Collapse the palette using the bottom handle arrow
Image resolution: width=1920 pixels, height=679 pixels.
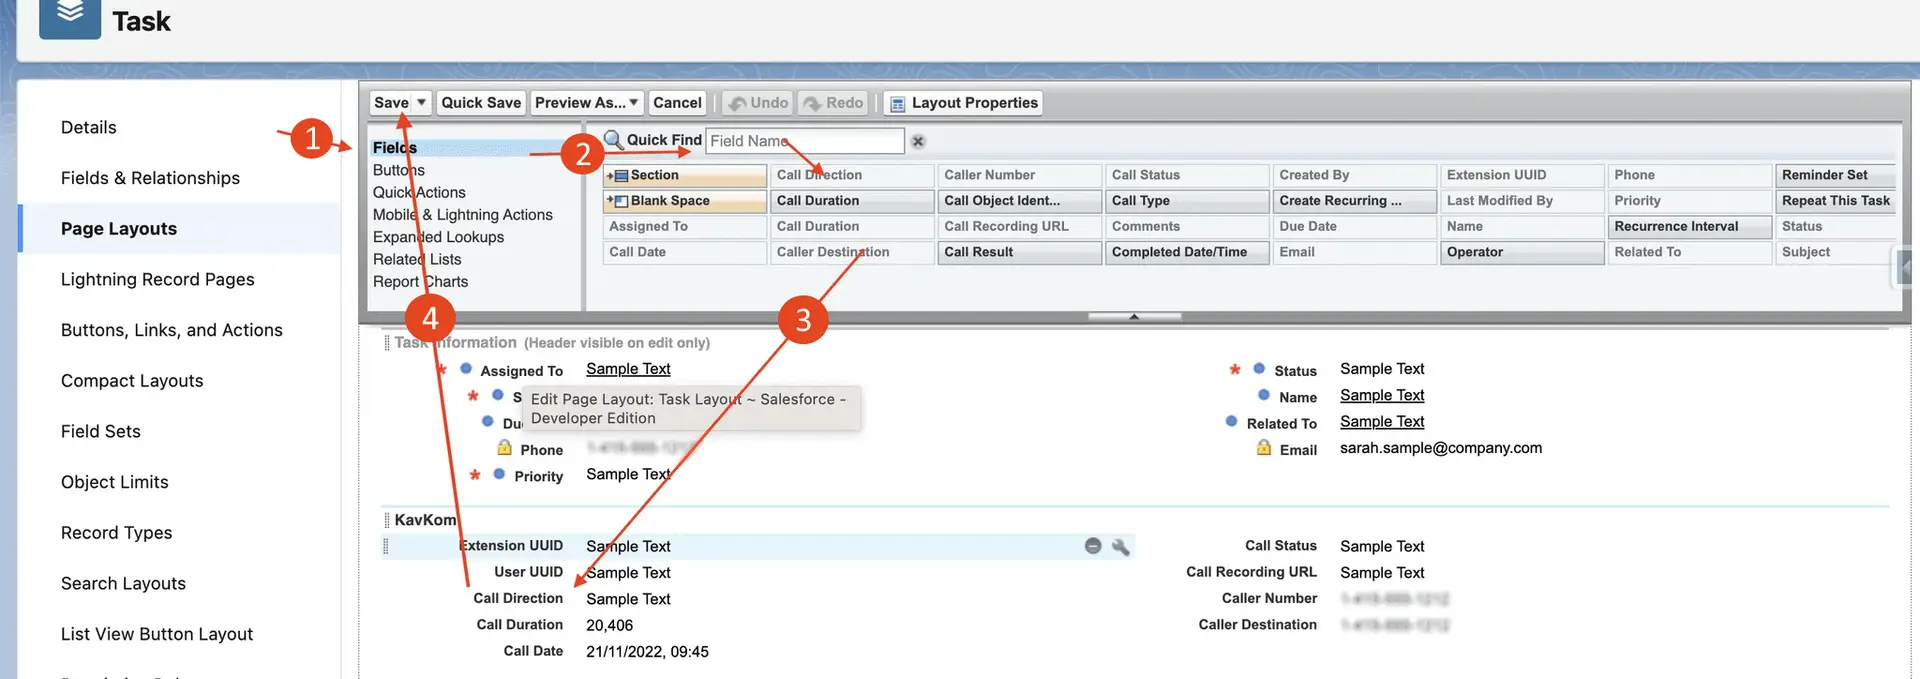point(1134,317)
